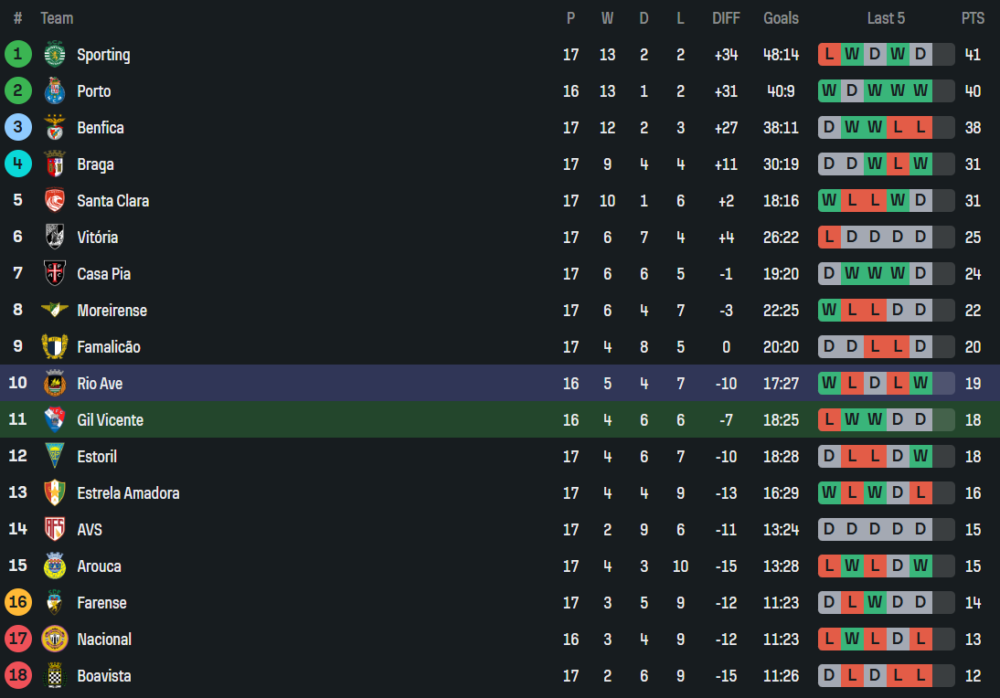Open the Estrela Amadora team link
Image resolution: width=1000 pixels, height=698 pixels.
pos(128,493)
